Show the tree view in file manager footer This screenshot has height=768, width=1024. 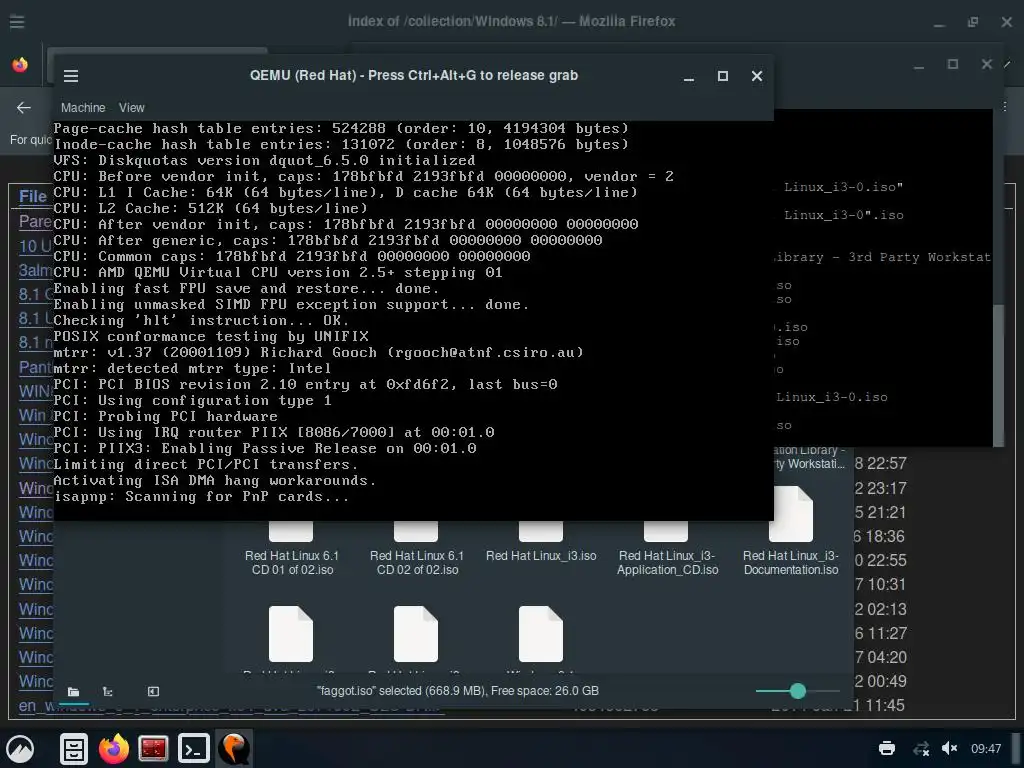[108, 692]
